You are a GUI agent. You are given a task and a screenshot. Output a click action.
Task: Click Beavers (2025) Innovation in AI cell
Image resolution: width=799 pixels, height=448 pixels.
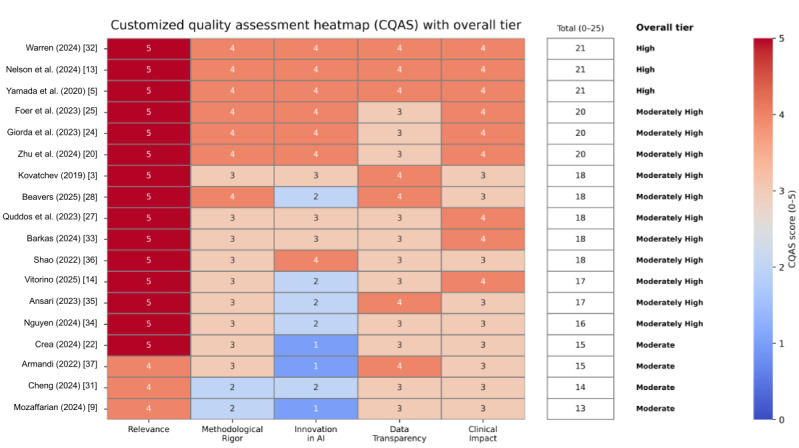point(315,197)
